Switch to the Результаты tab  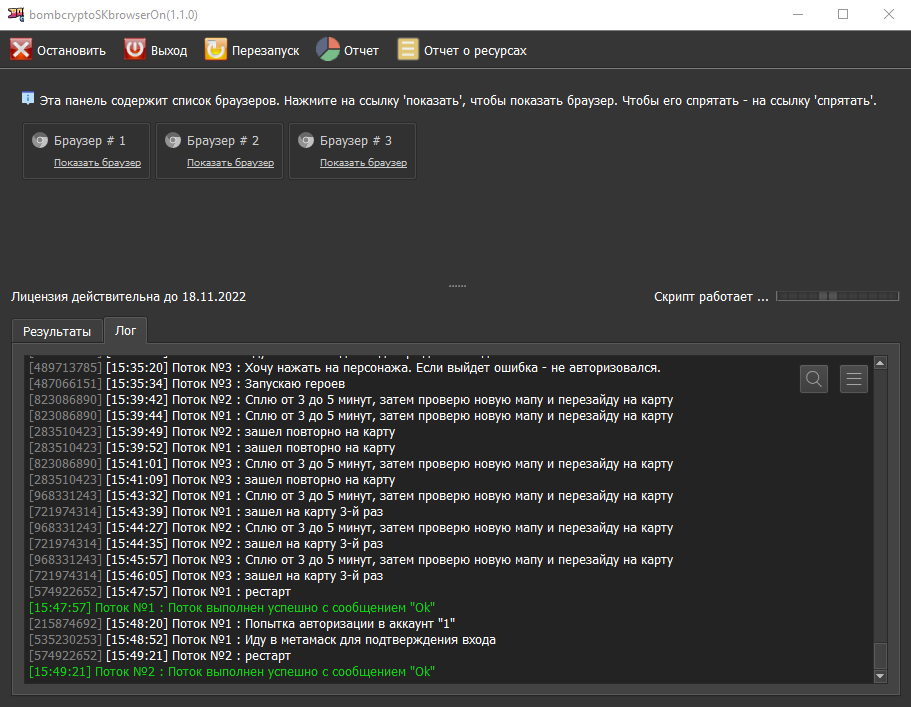pos(57,331)
